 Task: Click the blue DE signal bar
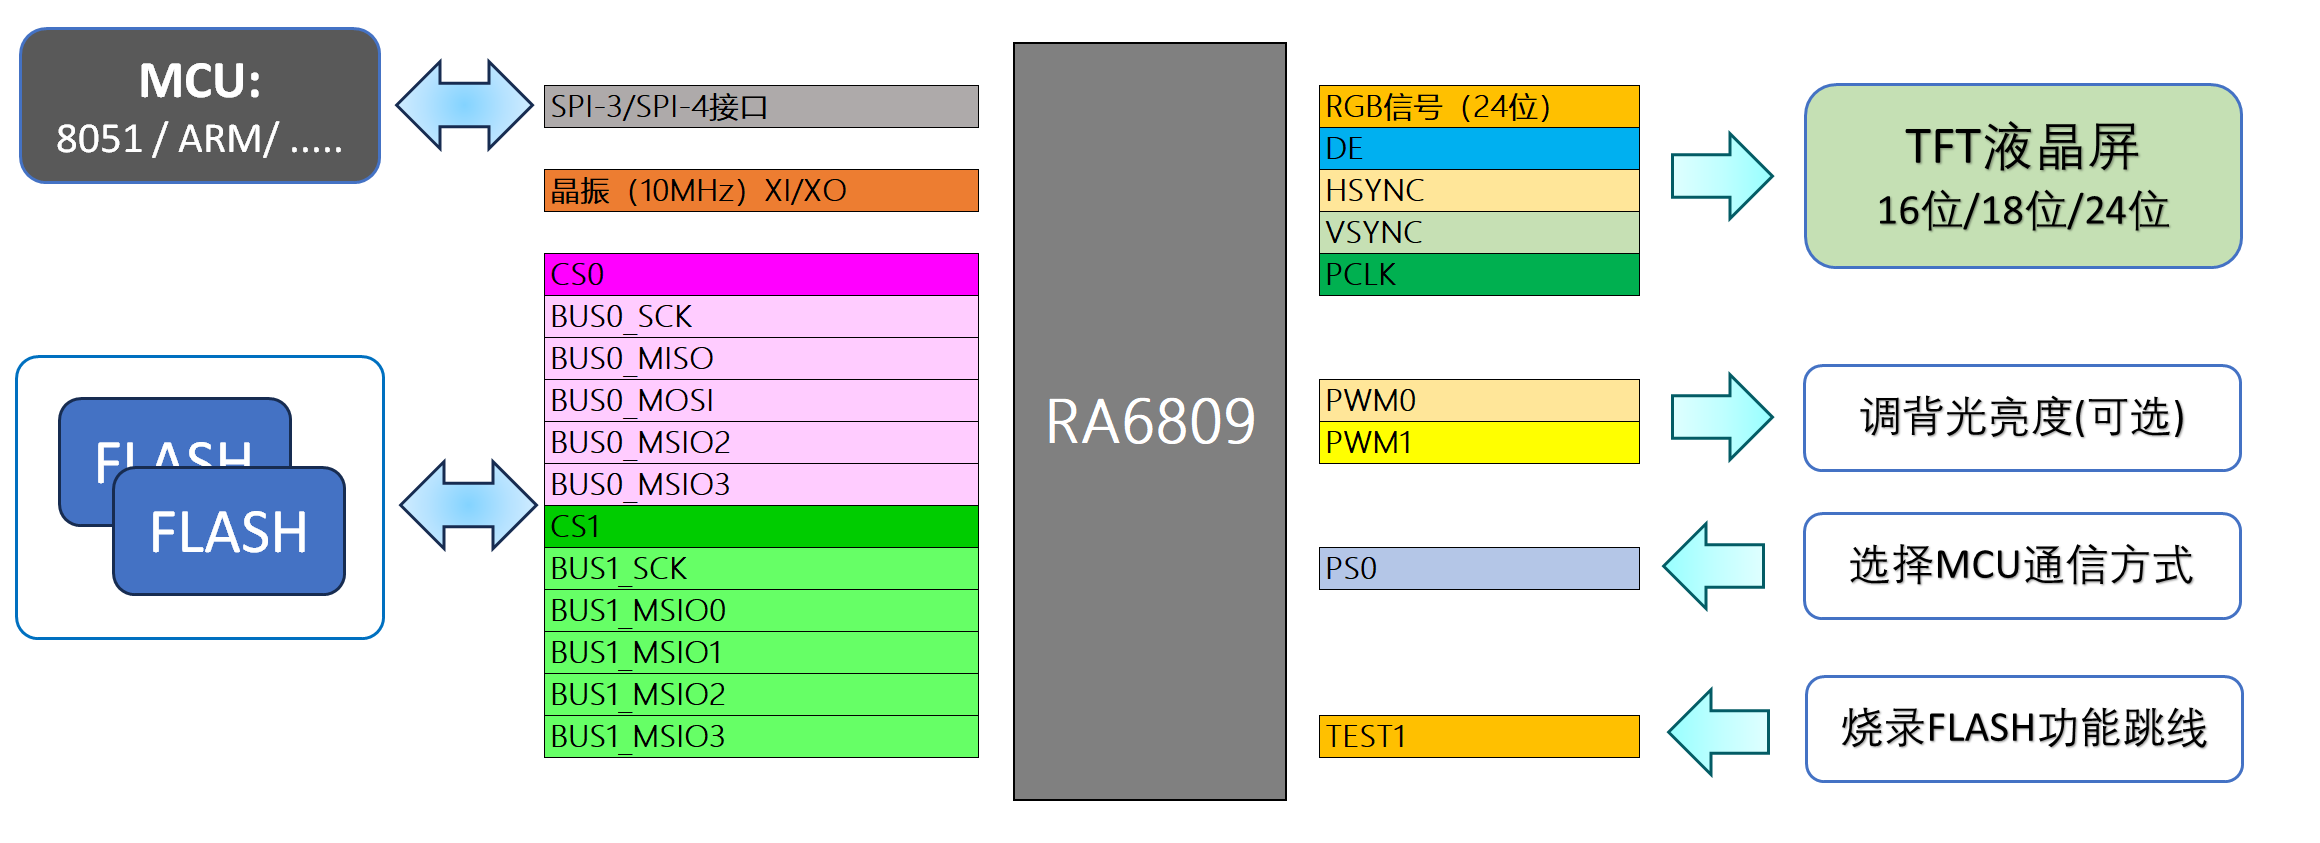coord(1478,148)
